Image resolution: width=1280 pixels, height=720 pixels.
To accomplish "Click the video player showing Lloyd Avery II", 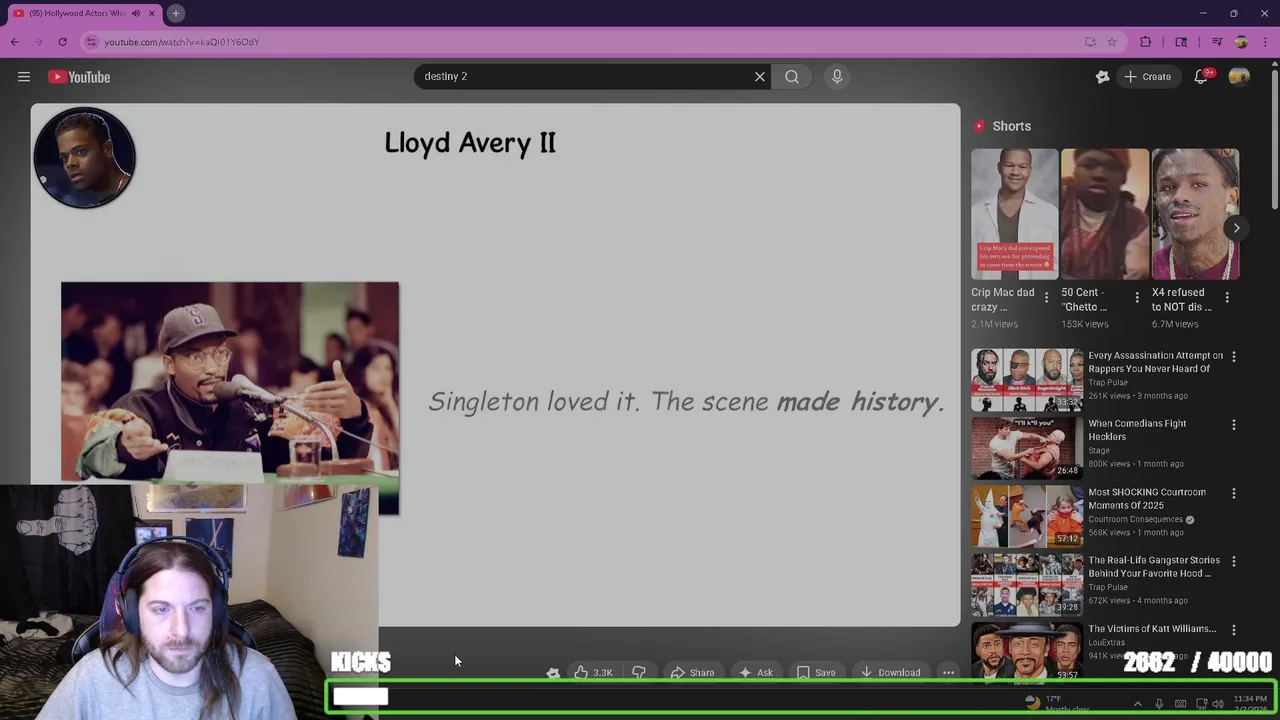I will (495, 365).
